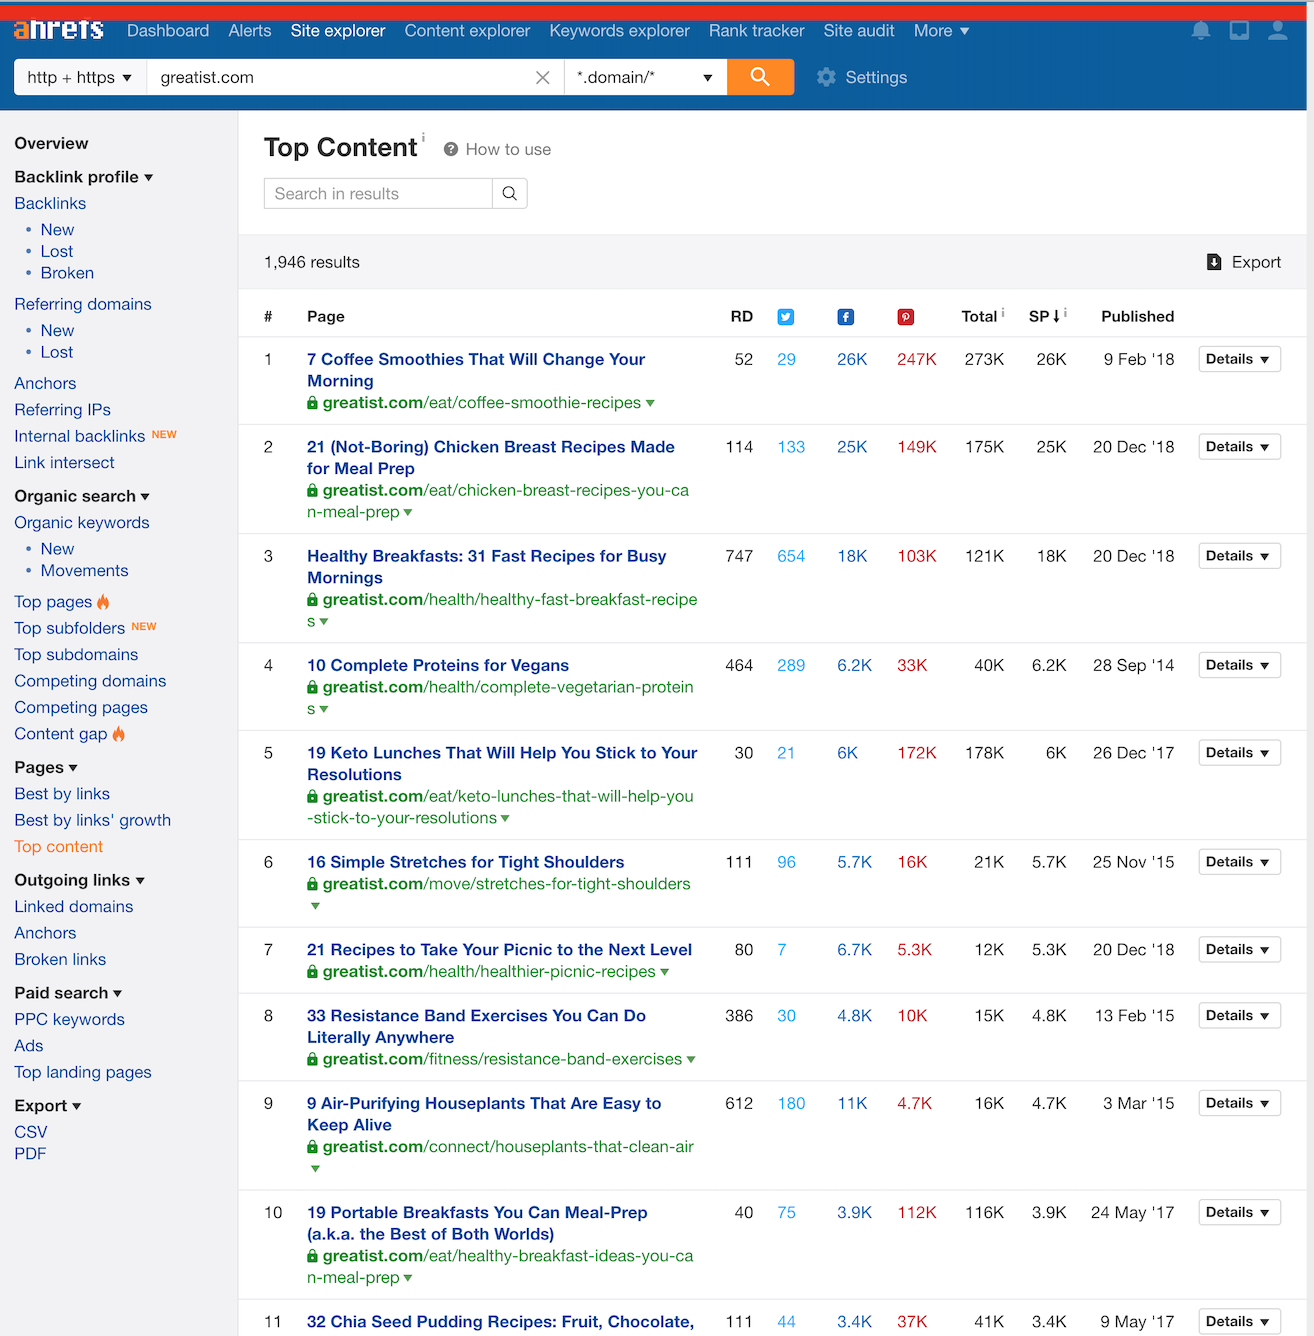Collapse the Backlink profile section

point(84,177)
